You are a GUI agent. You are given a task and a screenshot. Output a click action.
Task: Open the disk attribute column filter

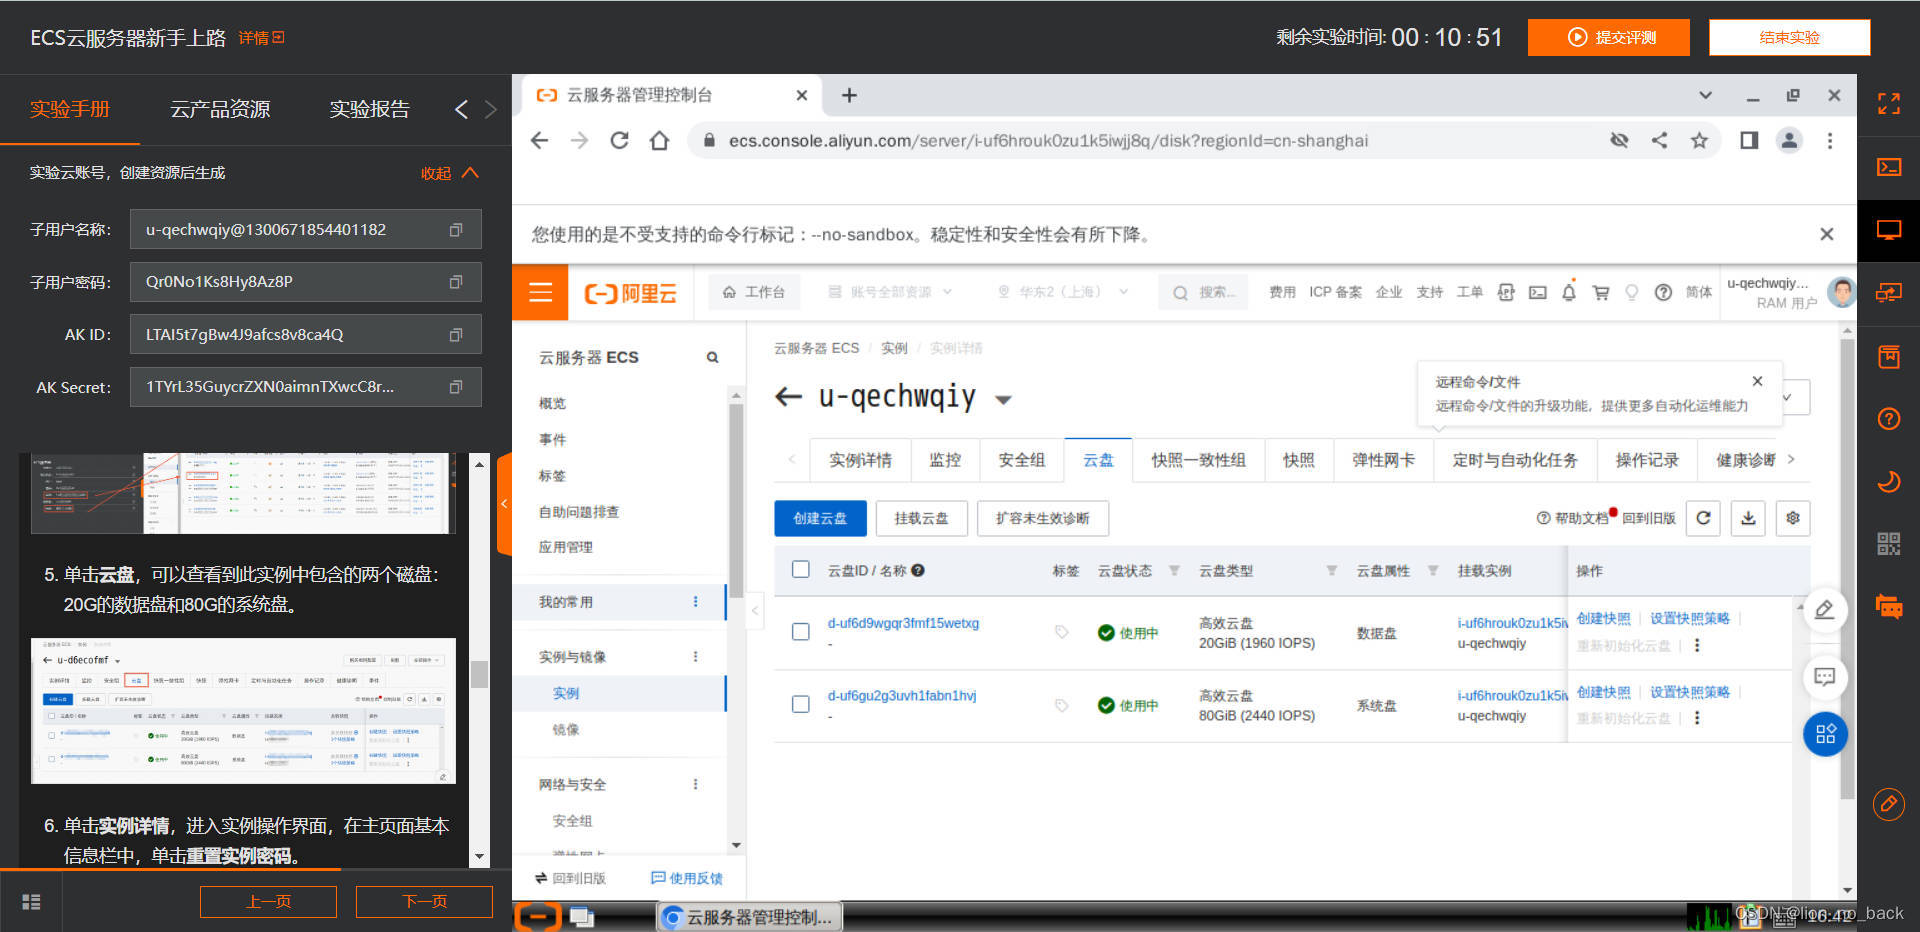click(x=1433, y=571)
